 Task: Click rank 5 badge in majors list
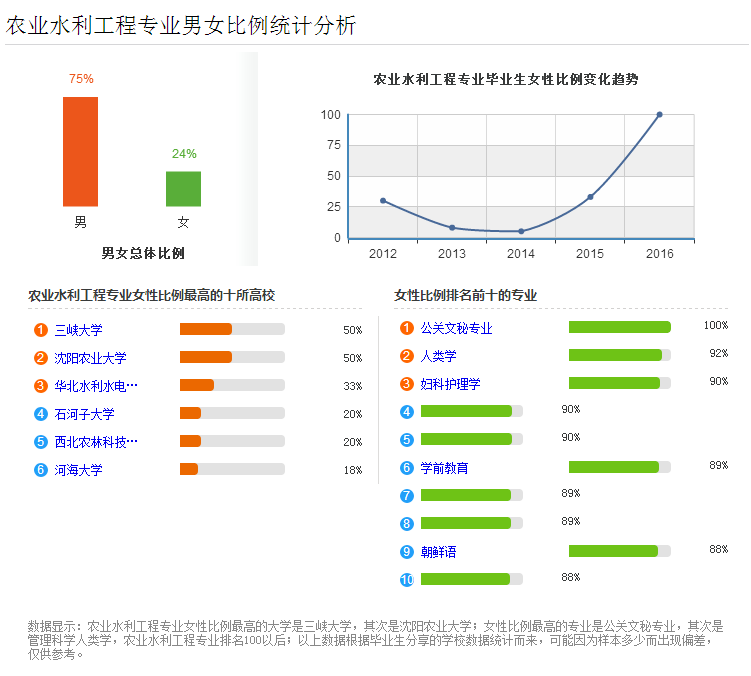407,439
